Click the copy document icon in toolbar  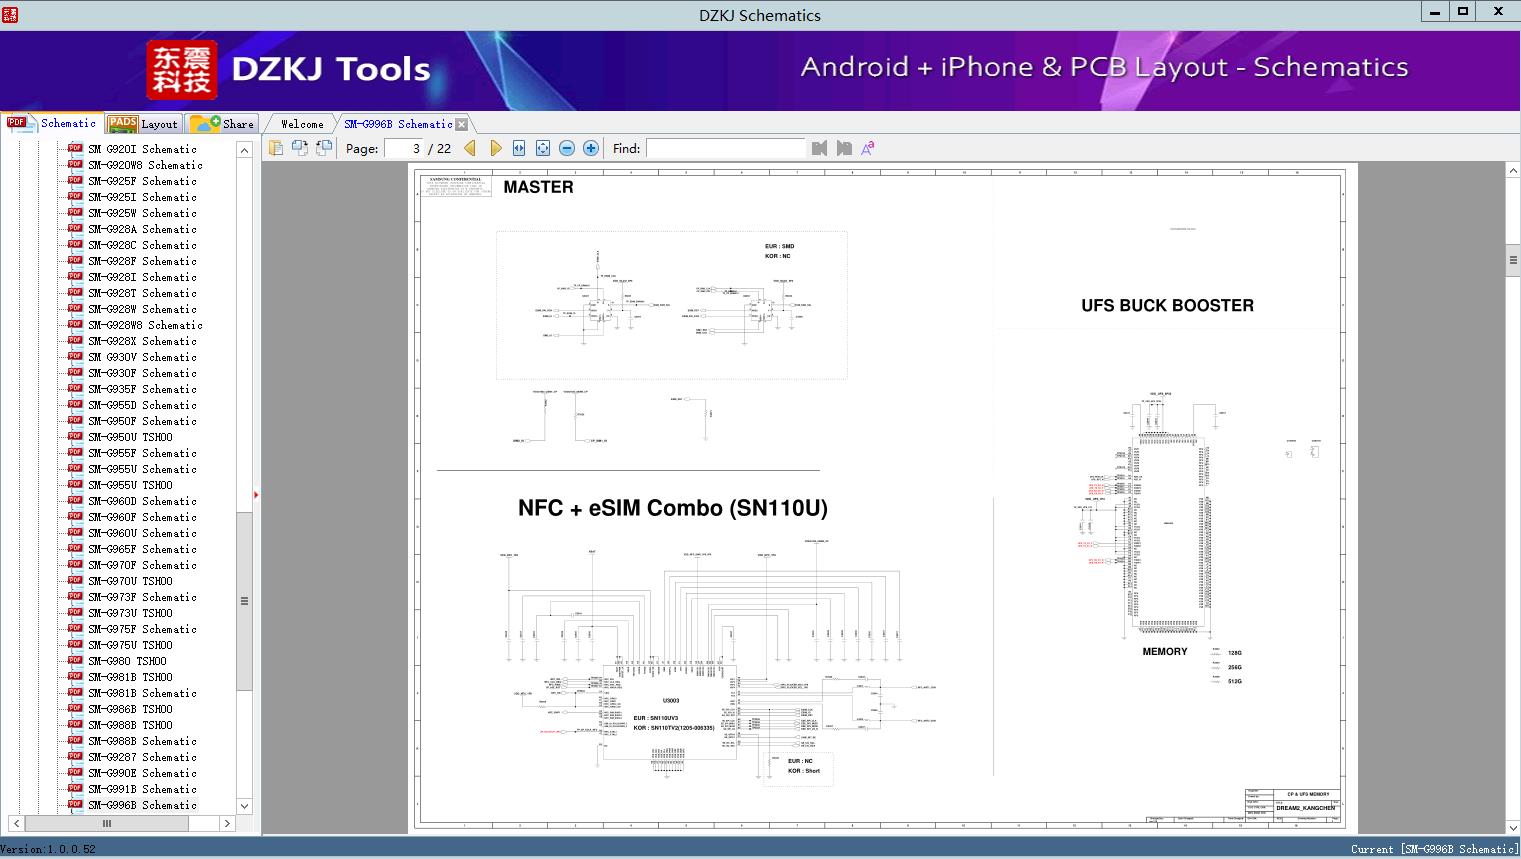[x=276, y=148]
